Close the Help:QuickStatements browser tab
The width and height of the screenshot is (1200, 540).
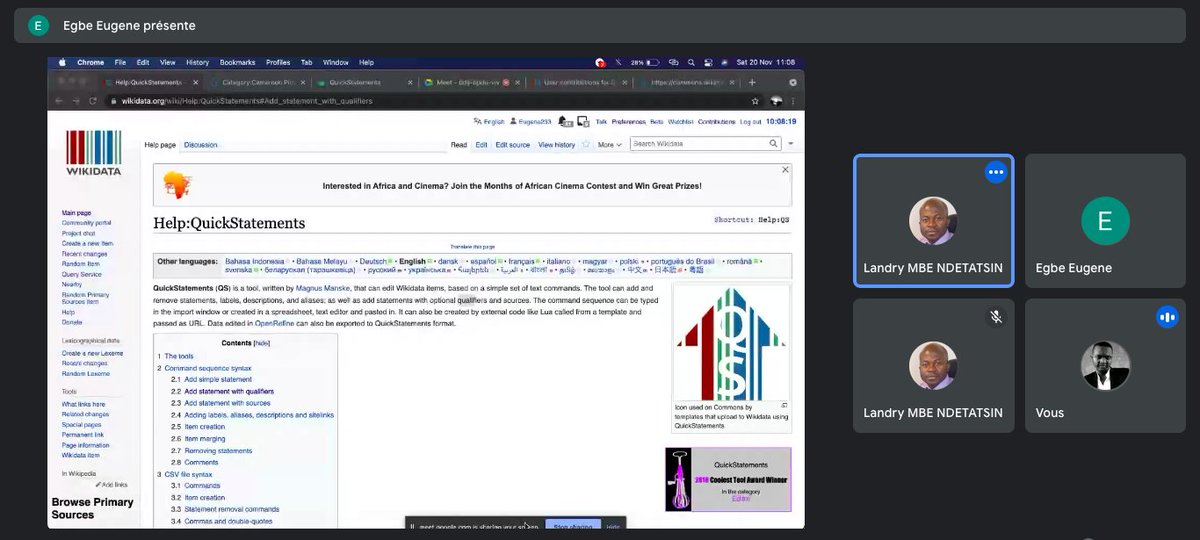pyautogui.click(x=195, y=83)
